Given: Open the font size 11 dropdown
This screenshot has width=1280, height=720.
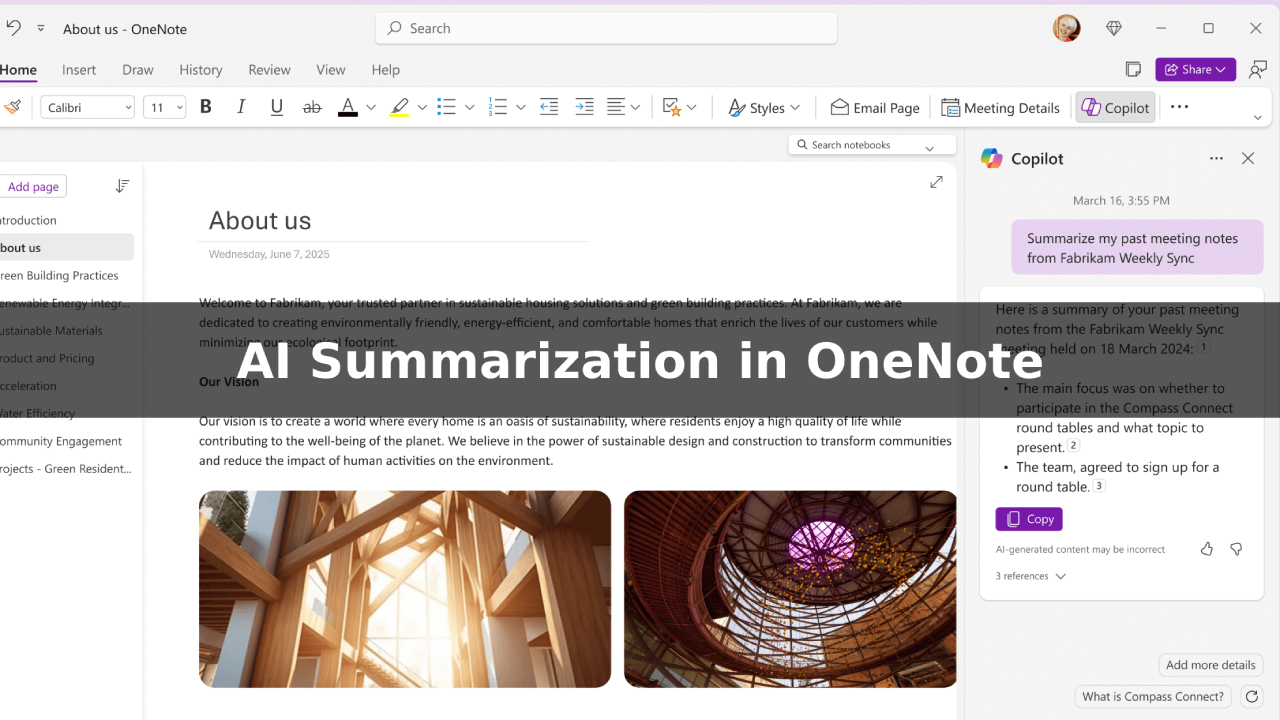Looking at the screenshot, I should (x=165, y=107).
